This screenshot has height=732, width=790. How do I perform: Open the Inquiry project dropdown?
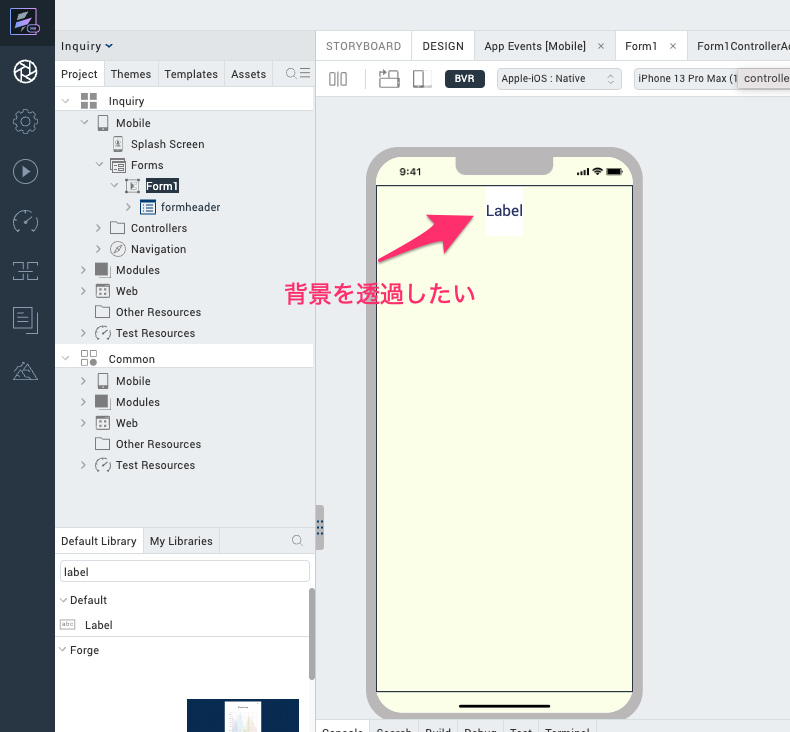point(87,46)
